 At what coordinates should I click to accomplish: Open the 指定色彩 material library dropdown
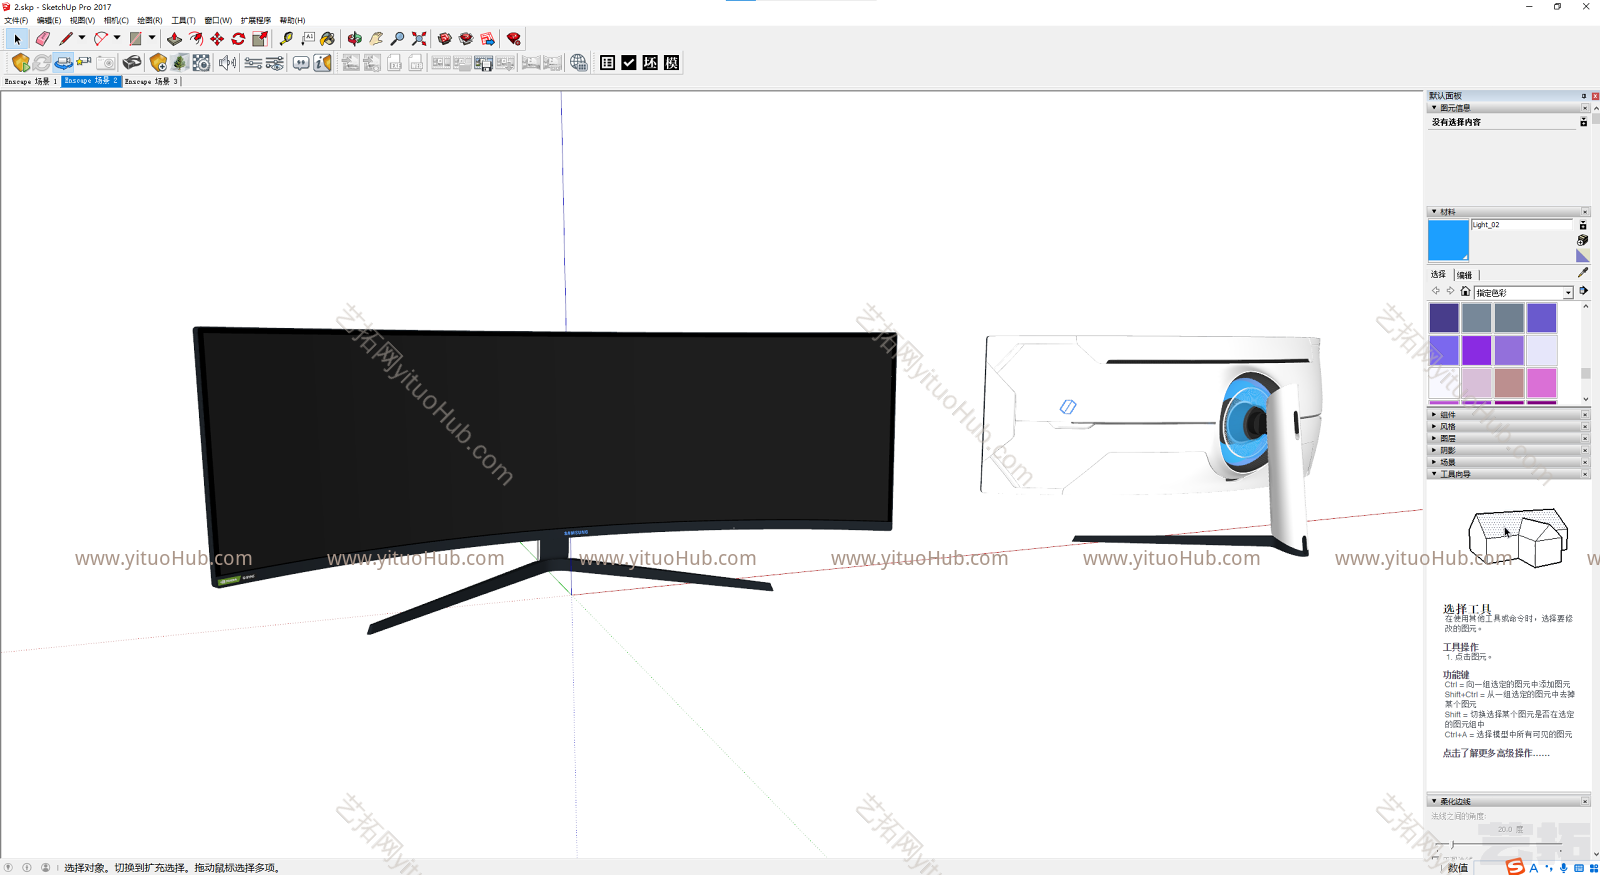1523,293
